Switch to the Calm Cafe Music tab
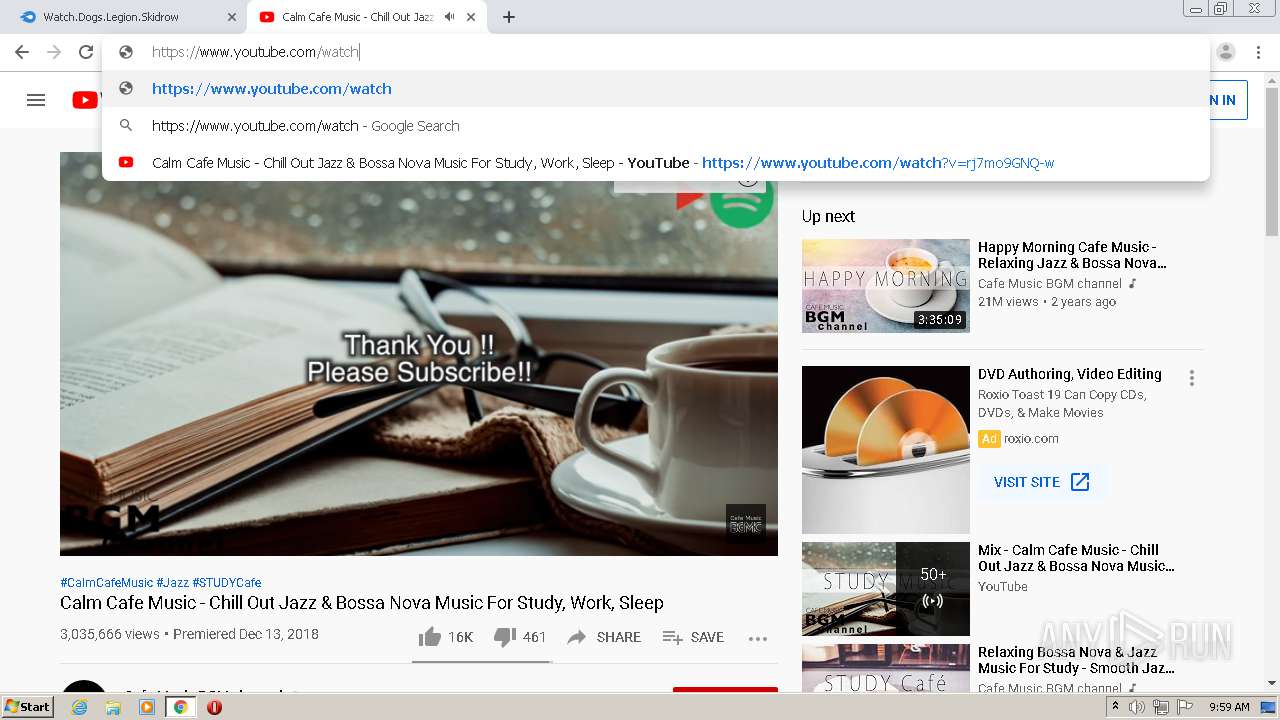Image resolution: width=1280 pixels, height=720 pixels. tap(366, 17)
